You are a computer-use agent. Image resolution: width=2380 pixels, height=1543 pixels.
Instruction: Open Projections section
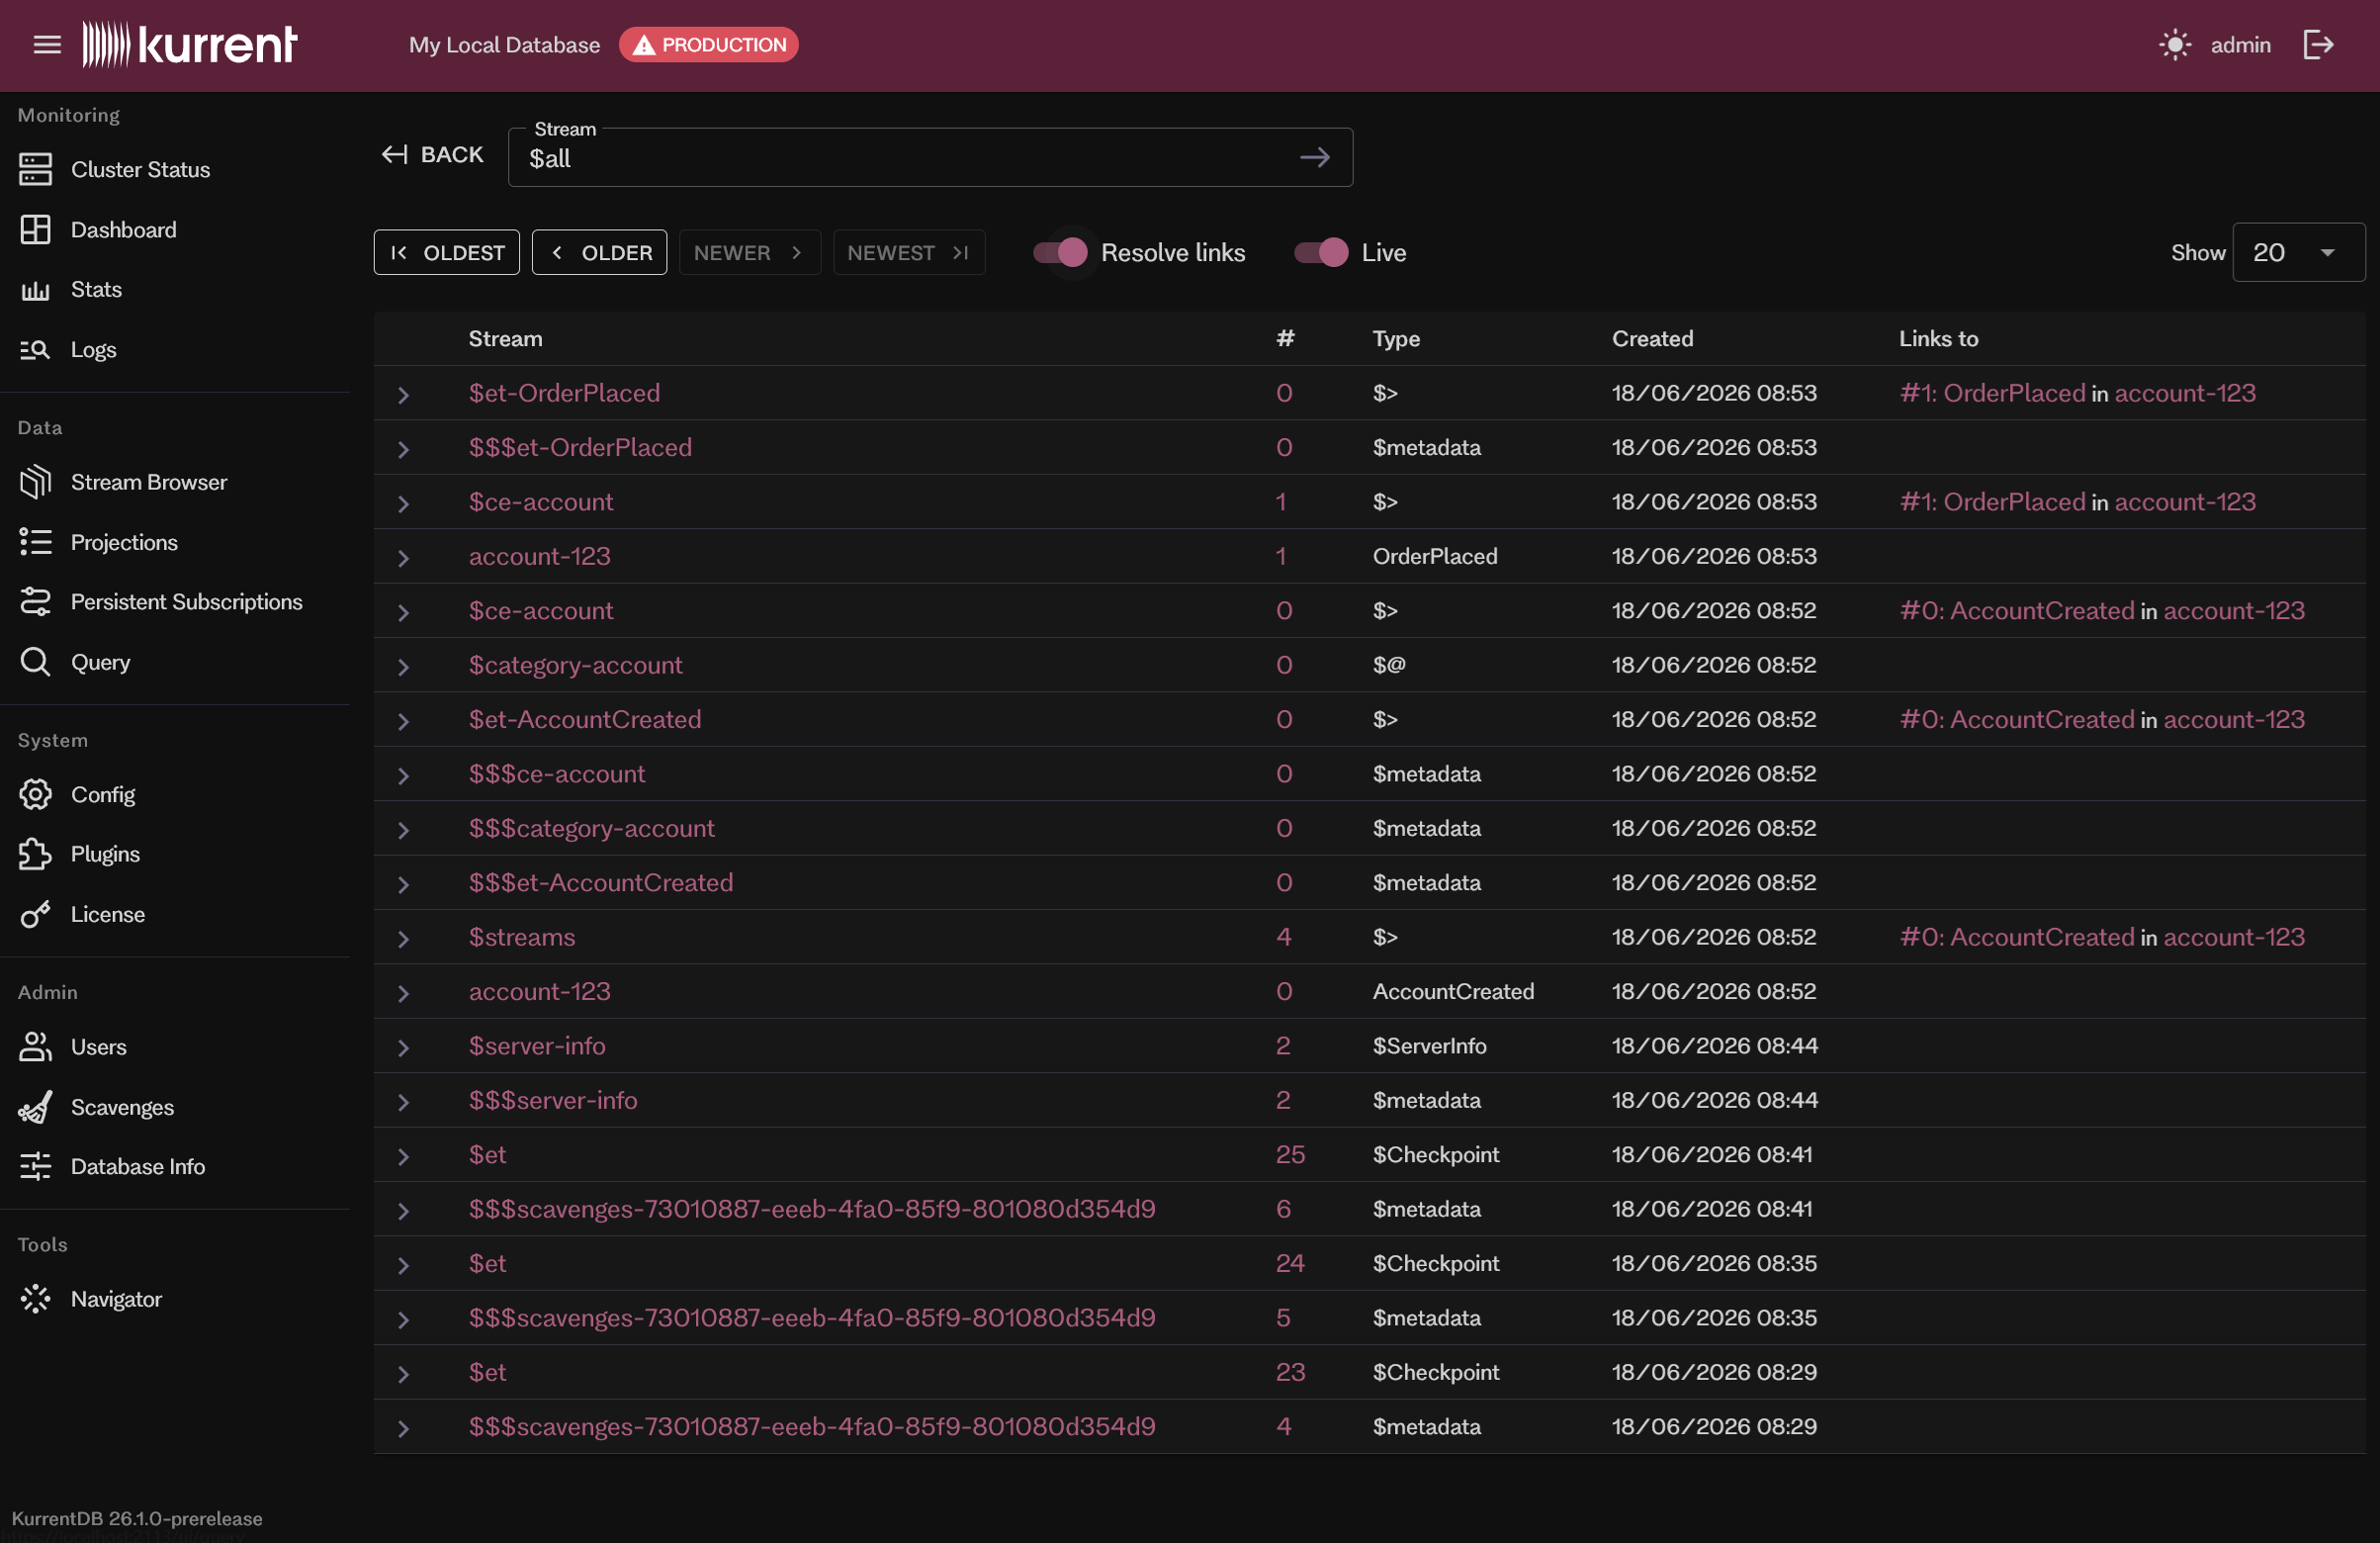click(124, 542)
